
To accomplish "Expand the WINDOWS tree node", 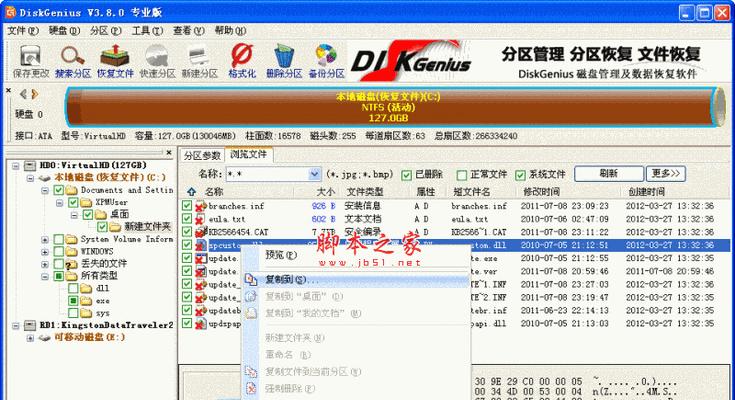I will coord(45,252).
